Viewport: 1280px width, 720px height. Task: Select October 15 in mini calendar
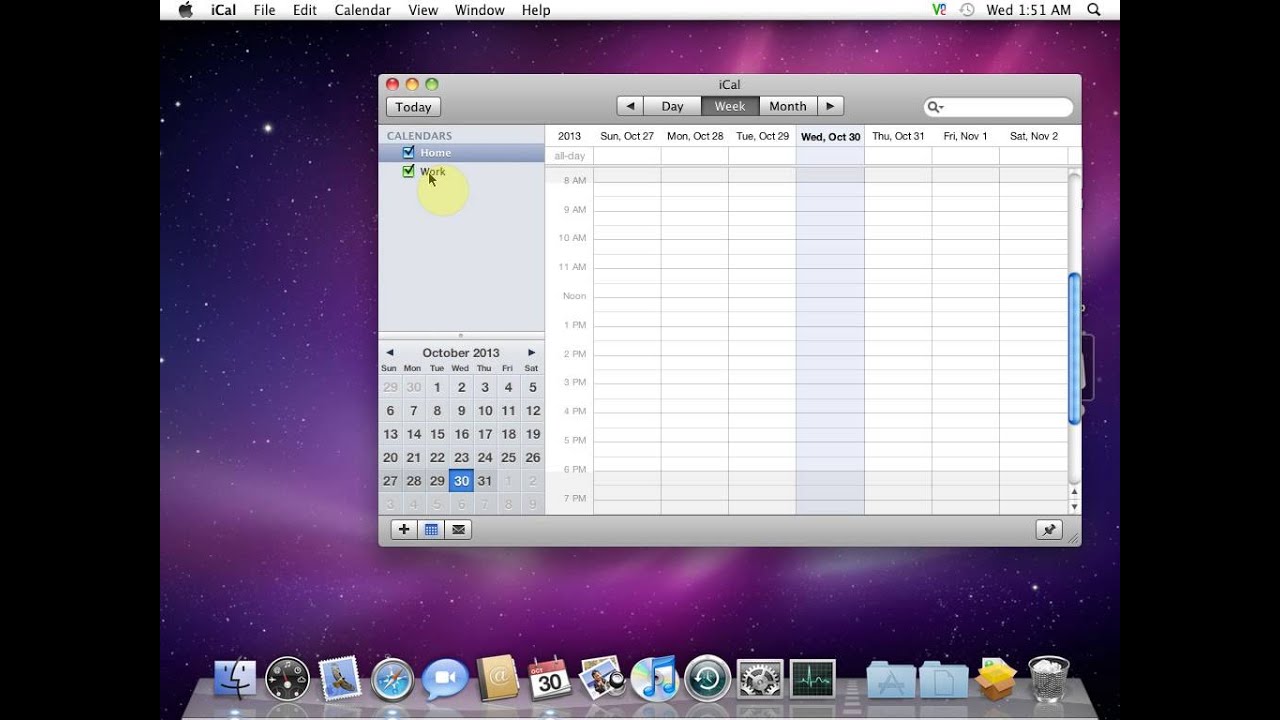[437, 434]
